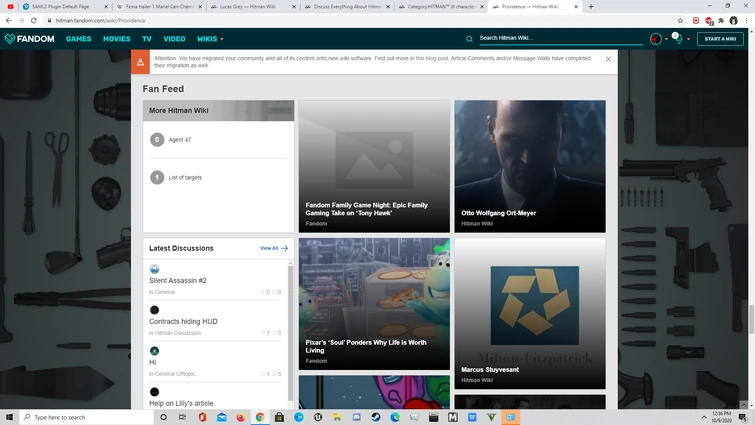
Task: Click the START A WIKI button
Action: (x=720, y=39)
